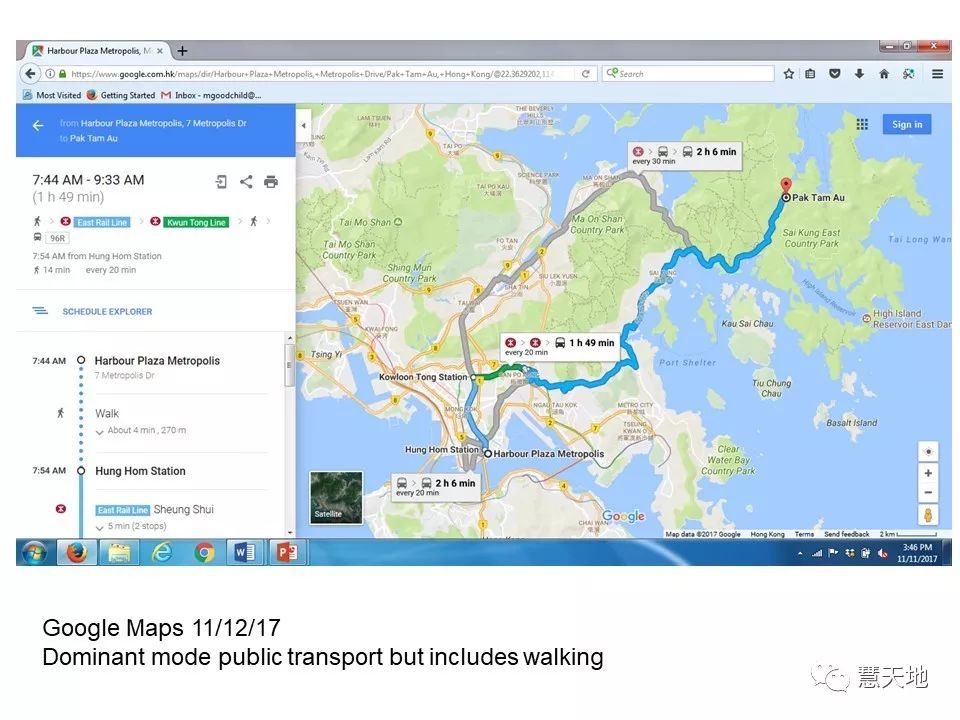Click the Sign in button
The height and width of the screenshot is (720, 960).
coord(906,124)
